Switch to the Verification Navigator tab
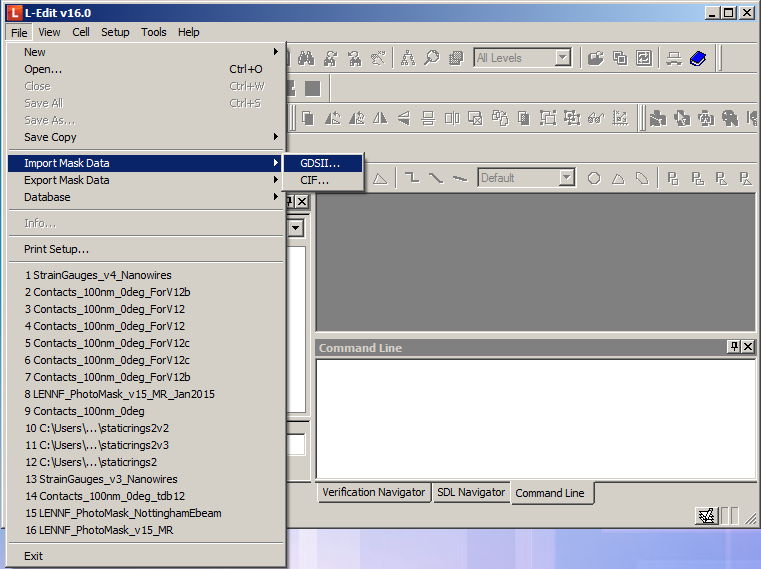This screenshot has width=761, height=569. click(x=374, y=492)
